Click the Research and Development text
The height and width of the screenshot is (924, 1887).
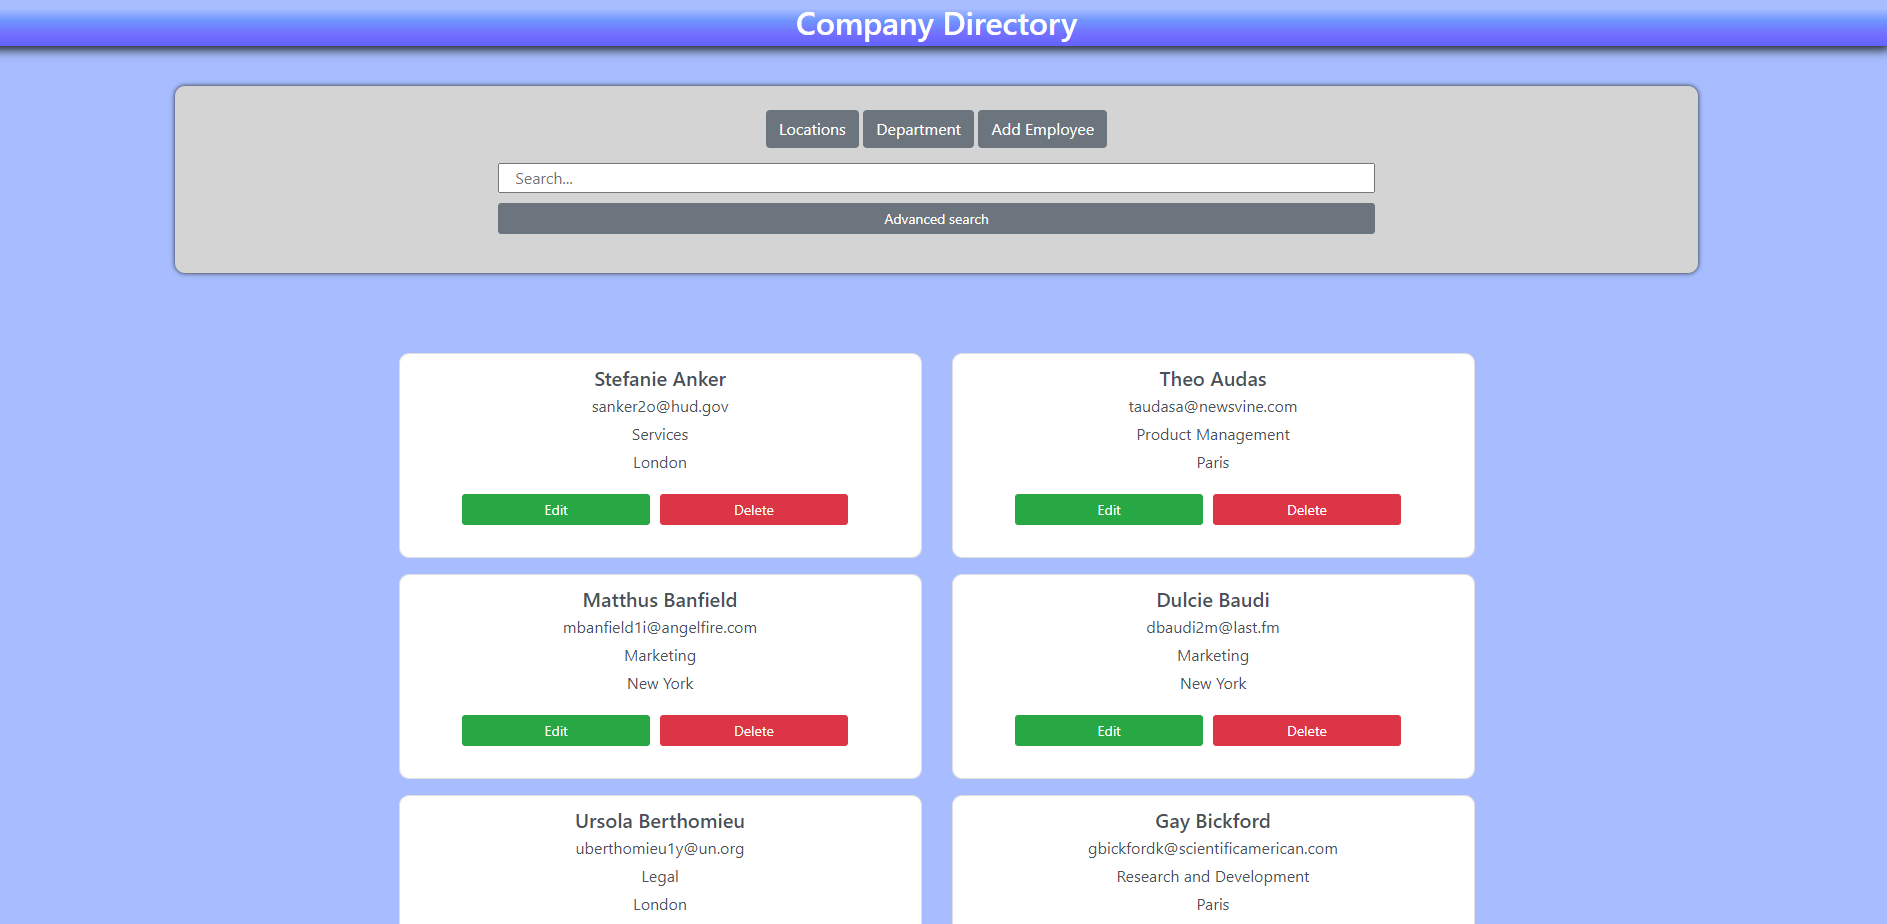coord(1213,877)
